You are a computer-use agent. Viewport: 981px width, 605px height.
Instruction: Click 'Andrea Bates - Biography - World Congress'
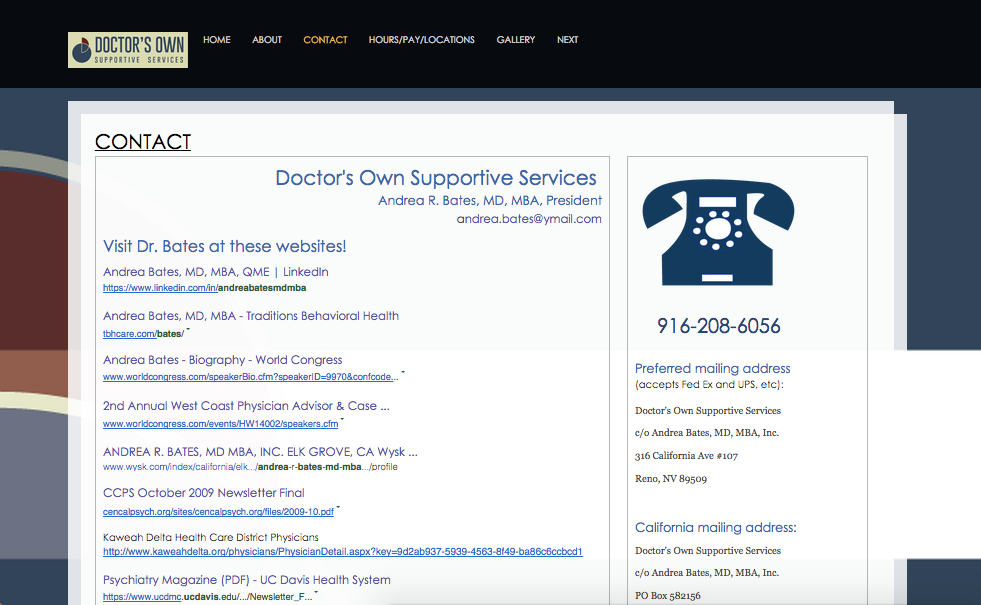[223, 360]
